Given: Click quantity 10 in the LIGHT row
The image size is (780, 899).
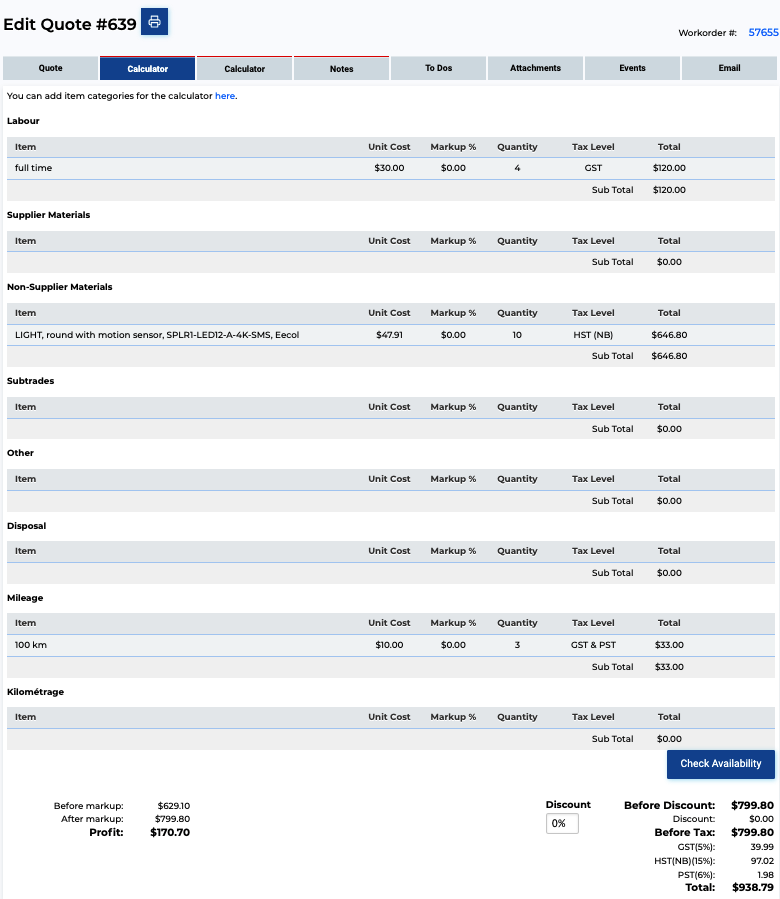Looking at the screenshot, I should [517, 335].
